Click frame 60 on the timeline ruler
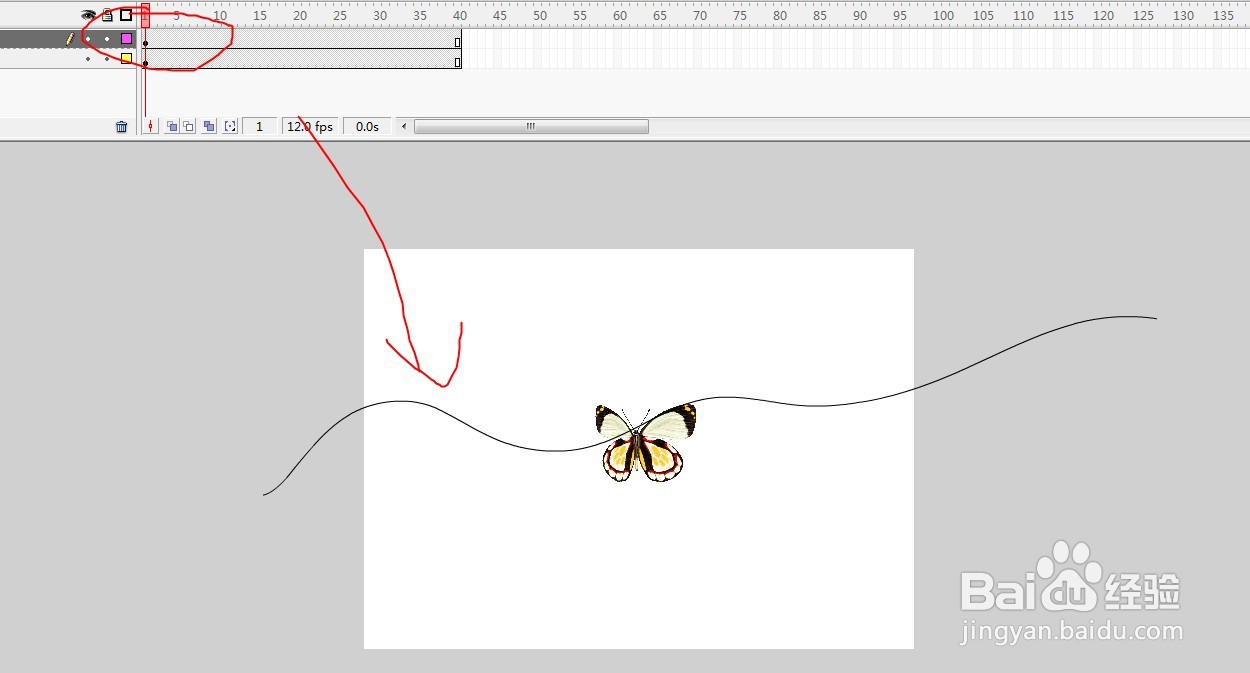This screenshot has height=673, width=1250. [618, 15]
